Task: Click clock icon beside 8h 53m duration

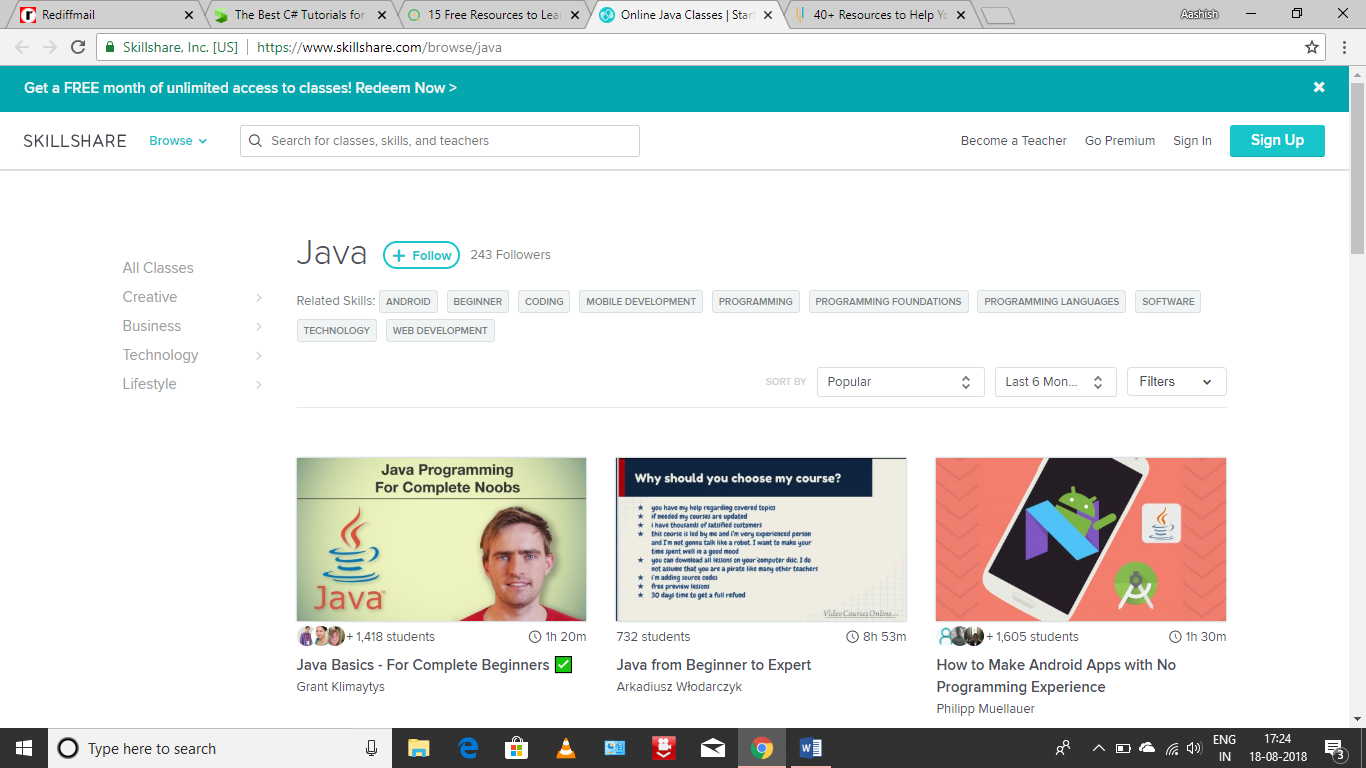Action: pos(852,637)
